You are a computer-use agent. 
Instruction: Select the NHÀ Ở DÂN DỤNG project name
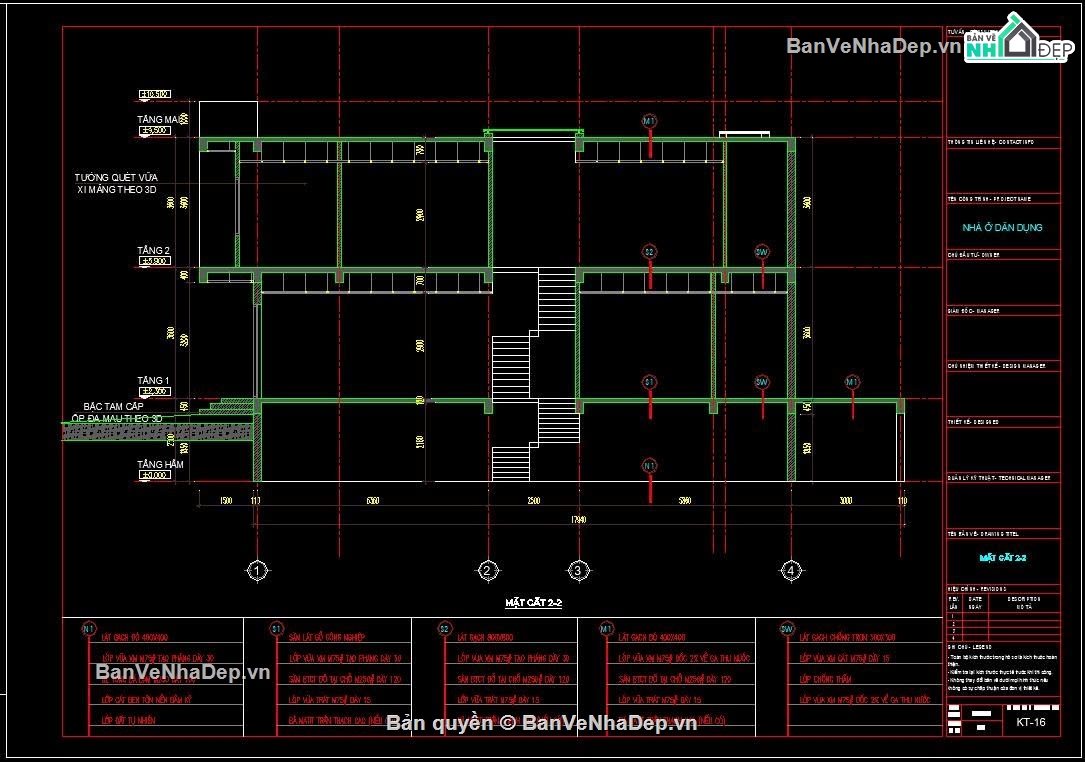coord(1002,227)
